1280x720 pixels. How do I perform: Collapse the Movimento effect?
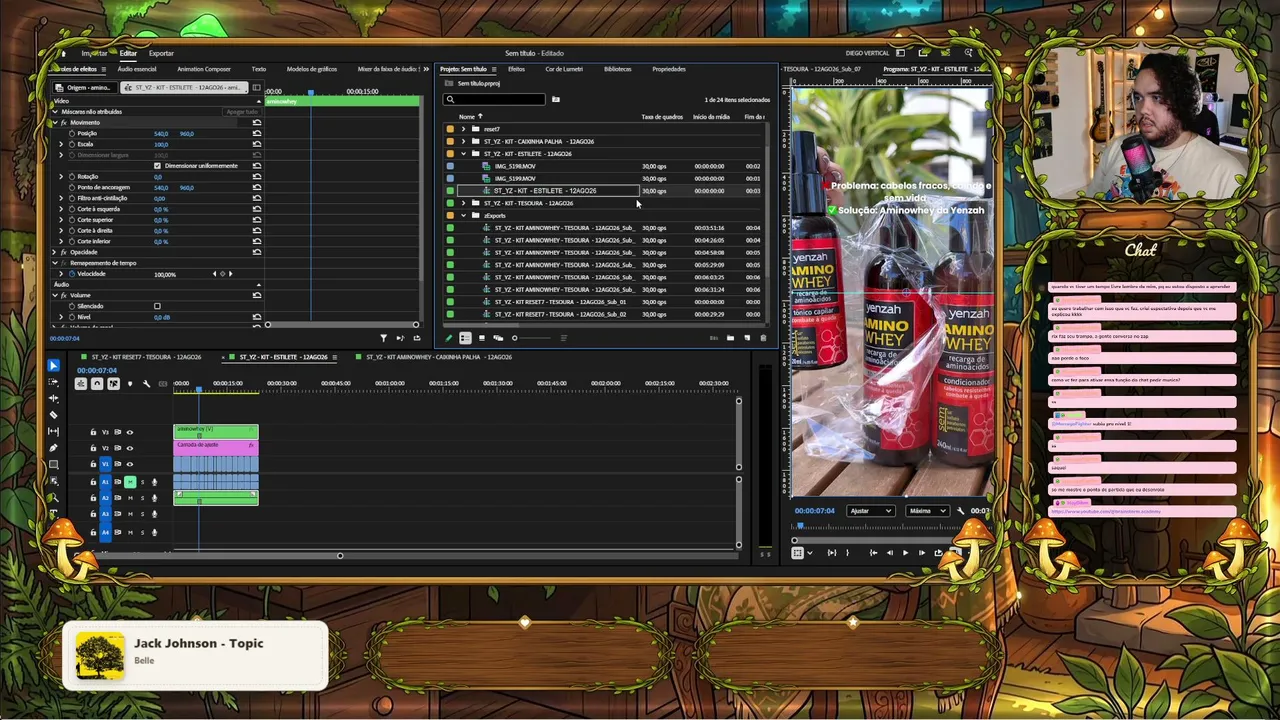[55, 122]
